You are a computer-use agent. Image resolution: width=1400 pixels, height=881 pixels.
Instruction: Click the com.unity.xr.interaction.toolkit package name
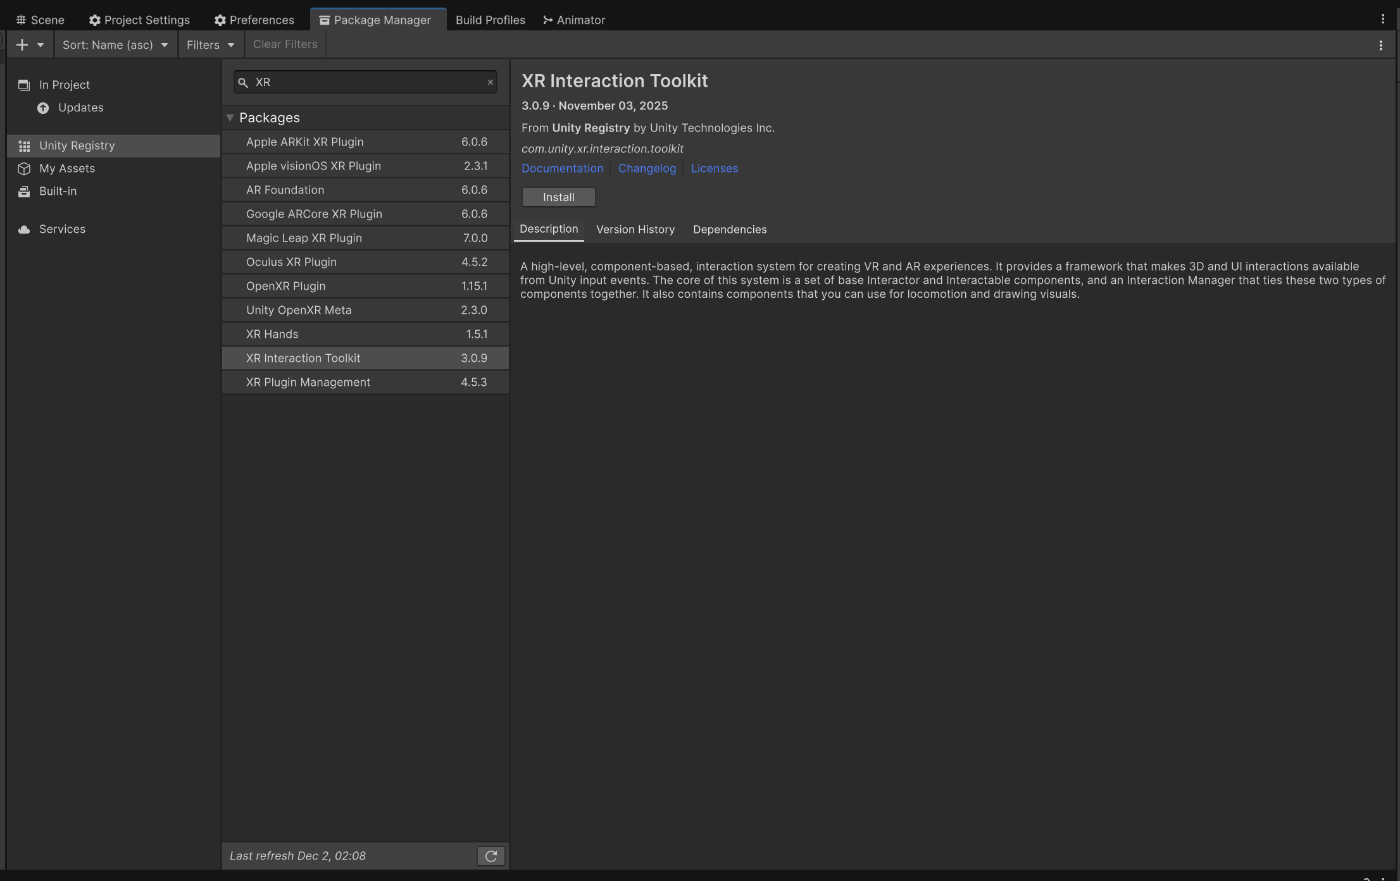point(602,149)
